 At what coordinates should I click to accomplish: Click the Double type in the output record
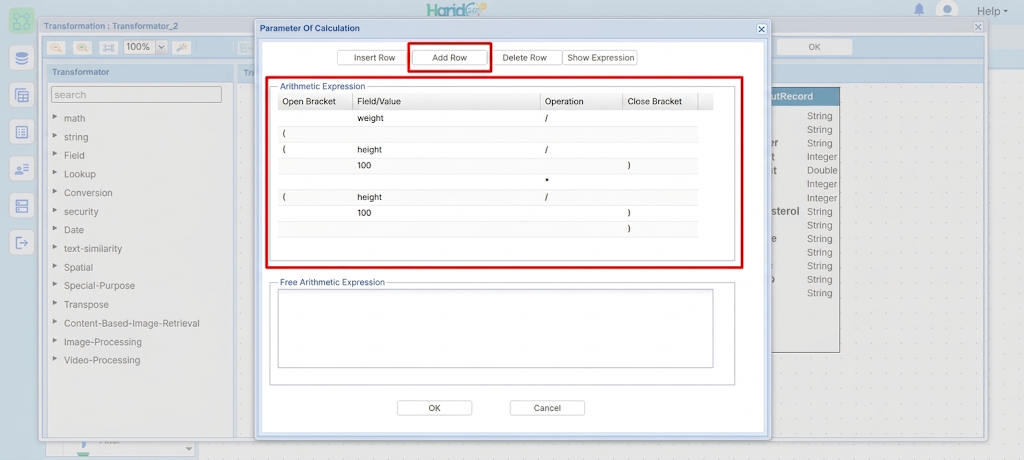[822, 171]
